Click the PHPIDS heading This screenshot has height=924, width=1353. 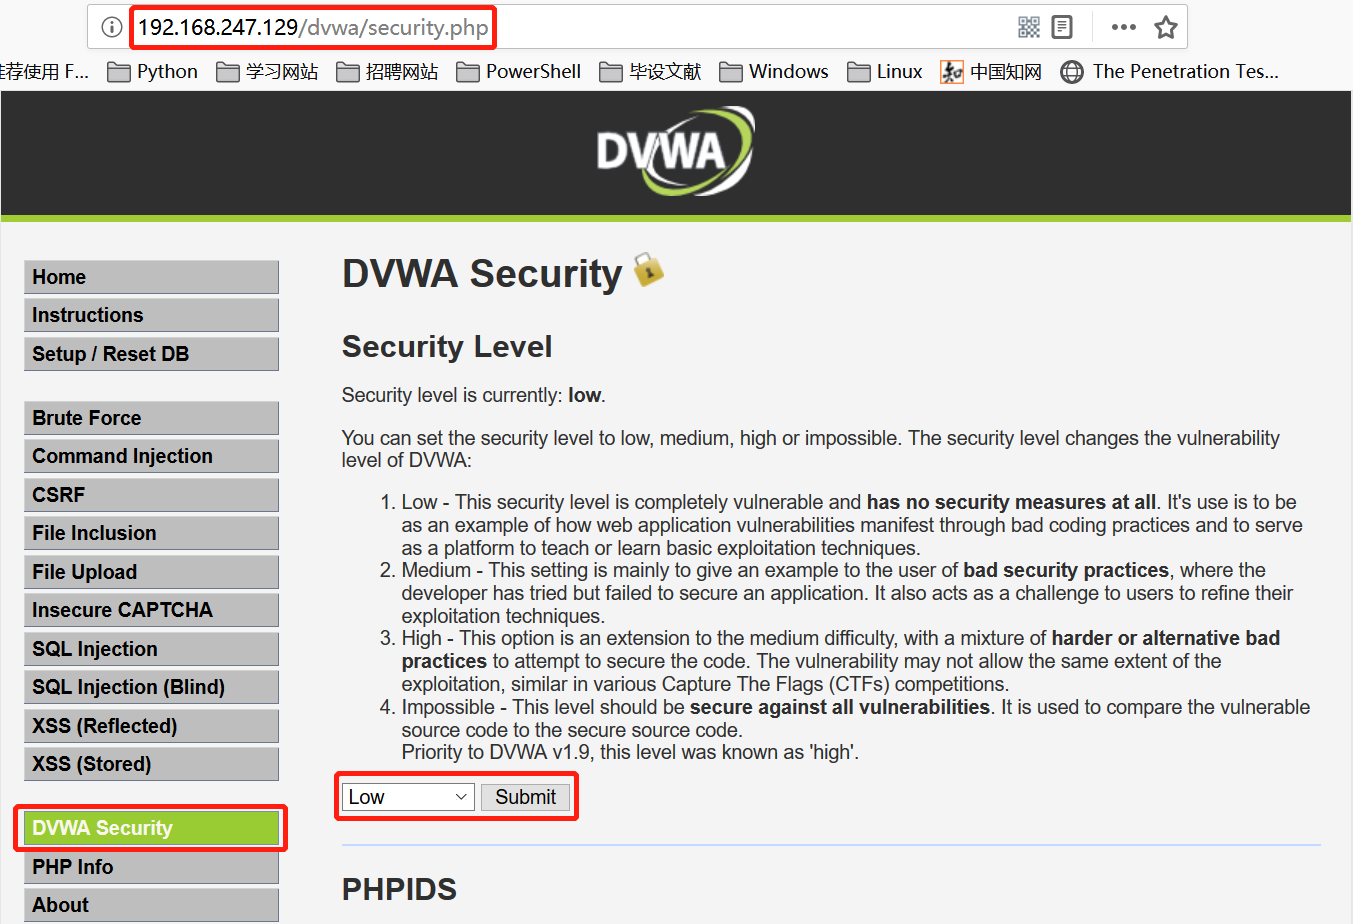(x=399, y=889)
